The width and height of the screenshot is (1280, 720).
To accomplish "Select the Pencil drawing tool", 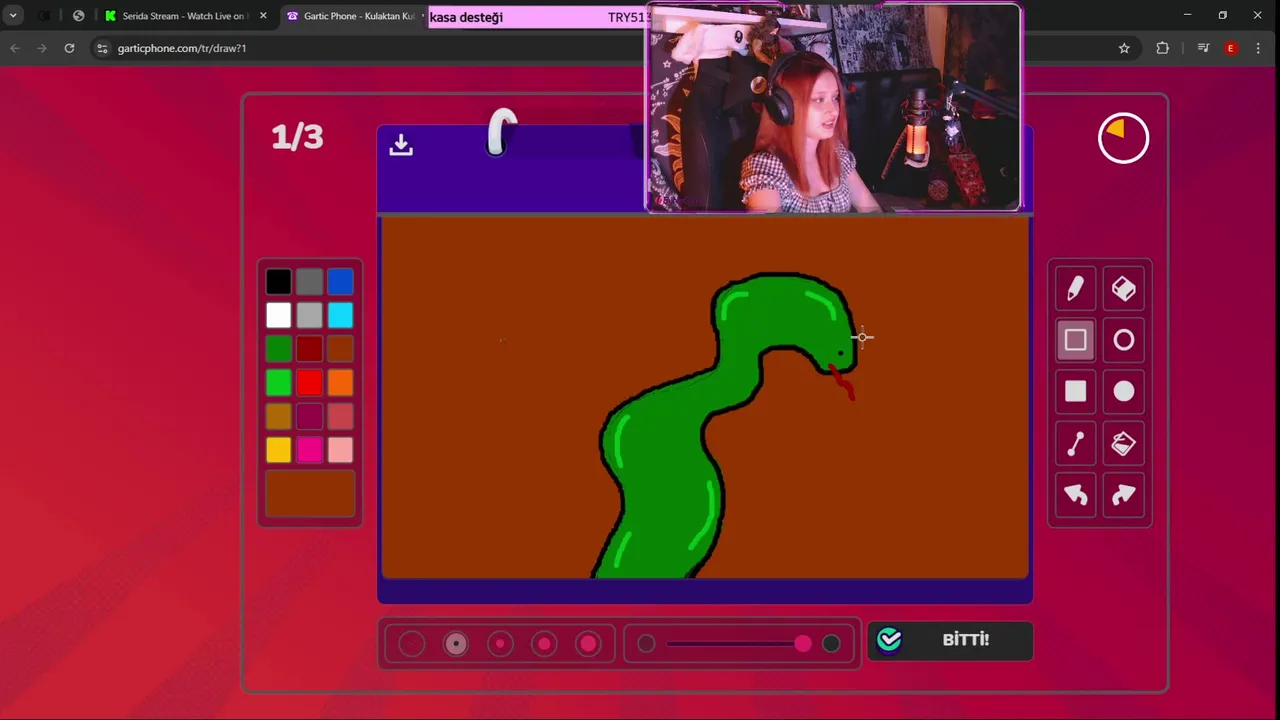I will point(1075,289).
